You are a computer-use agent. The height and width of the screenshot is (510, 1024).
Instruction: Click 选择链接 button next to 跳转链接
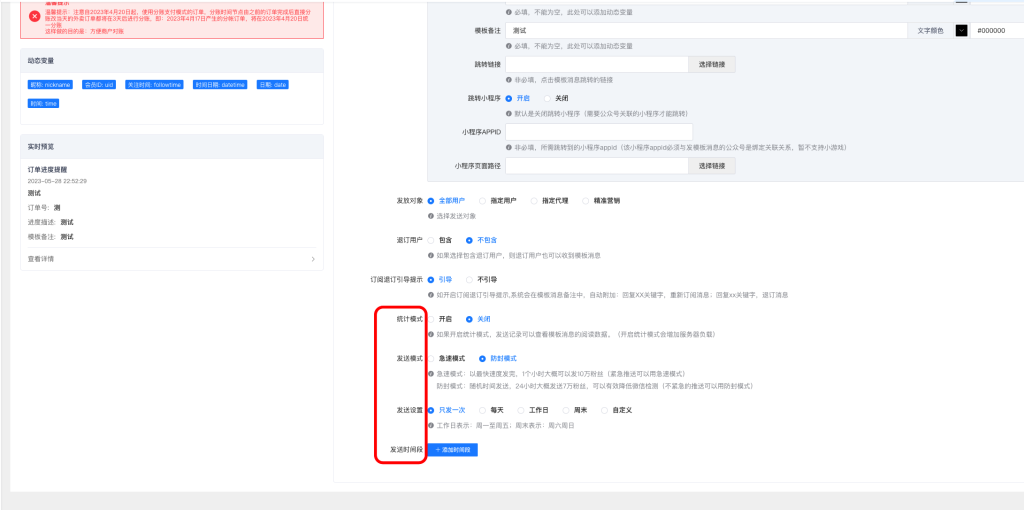(714, 64)
